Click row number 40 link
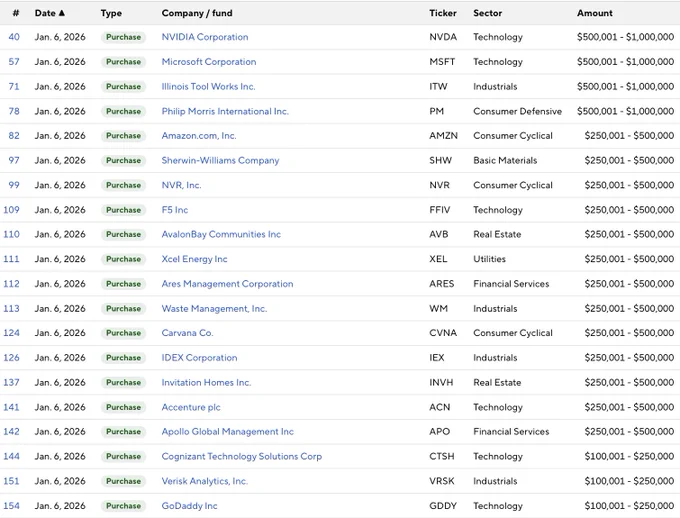680x518 pixels. pos(14,37)
